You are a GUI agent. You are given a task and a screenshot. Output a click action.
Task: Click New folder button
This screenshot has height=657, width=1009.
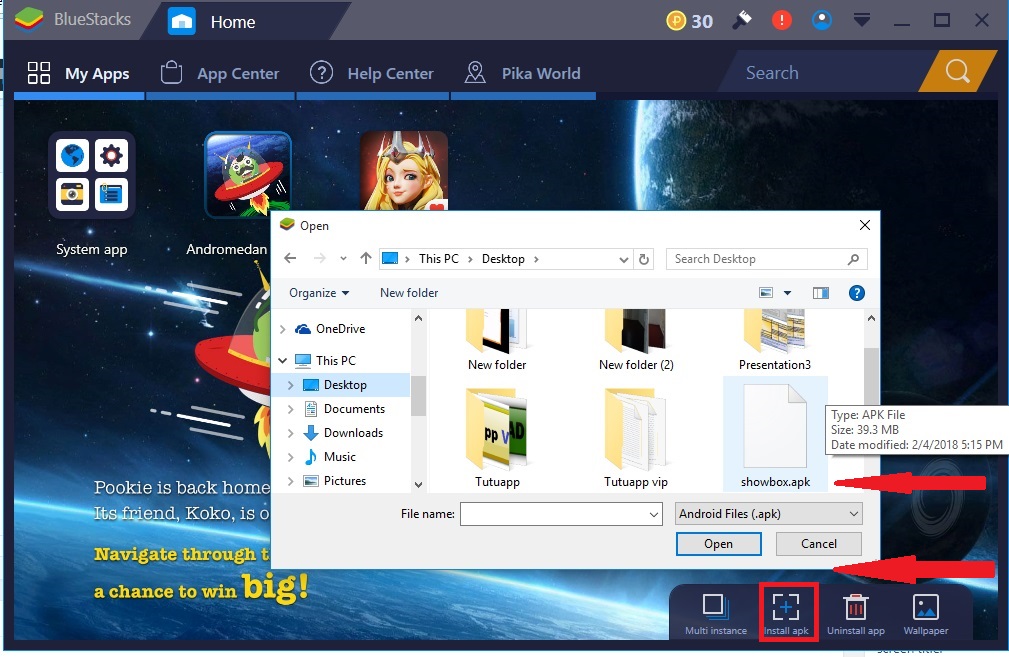tap(409, 293)
